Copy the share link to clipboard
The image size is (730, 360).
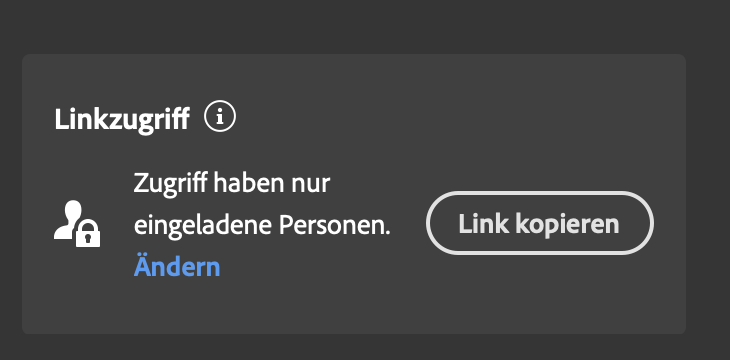click(x=540, y=223)
